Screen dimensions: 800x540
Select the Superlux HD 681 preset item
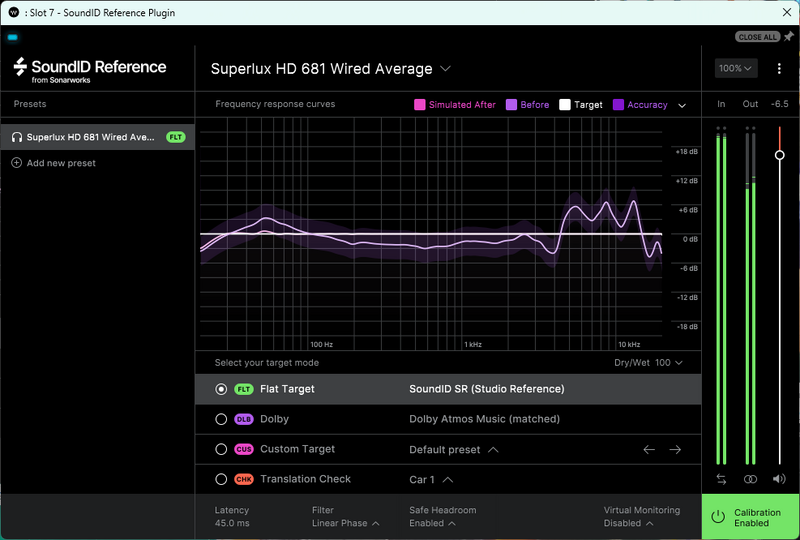click(97, 137)
